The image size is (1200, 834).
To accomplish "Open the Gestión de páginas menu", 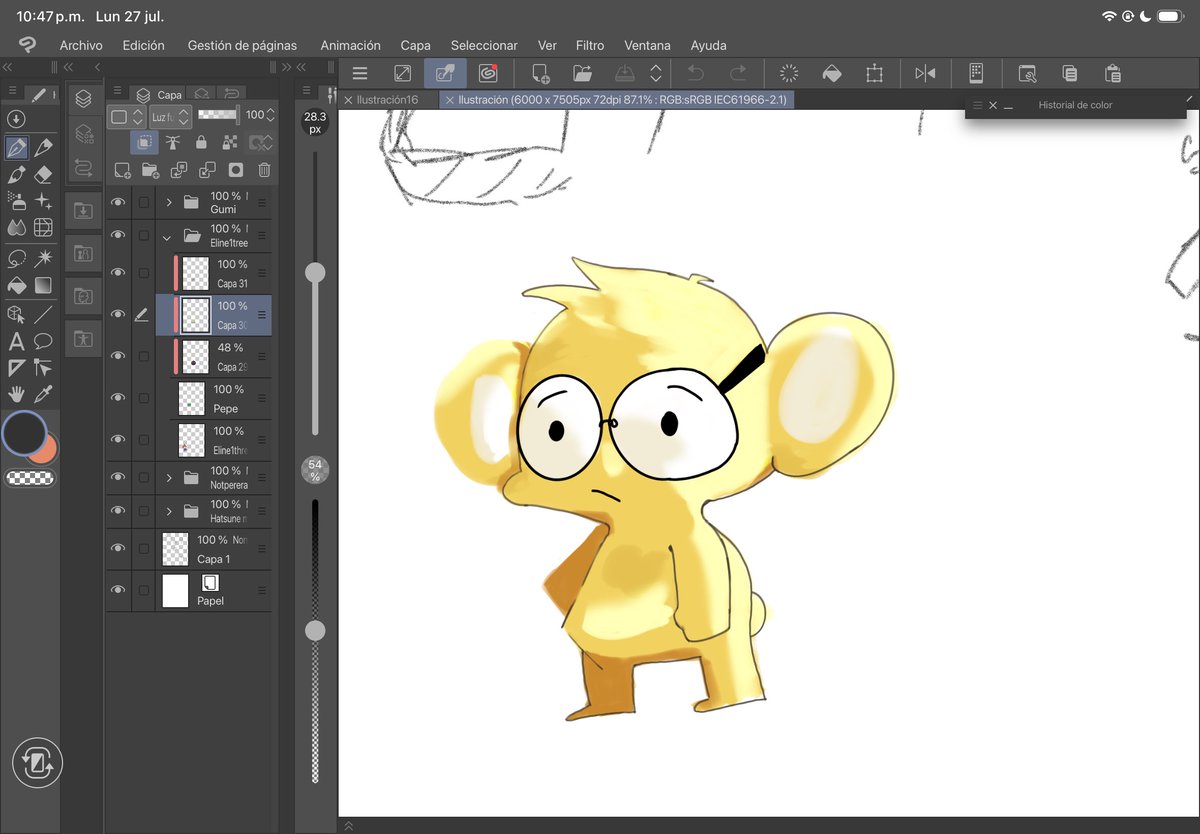I will point(242,45).
